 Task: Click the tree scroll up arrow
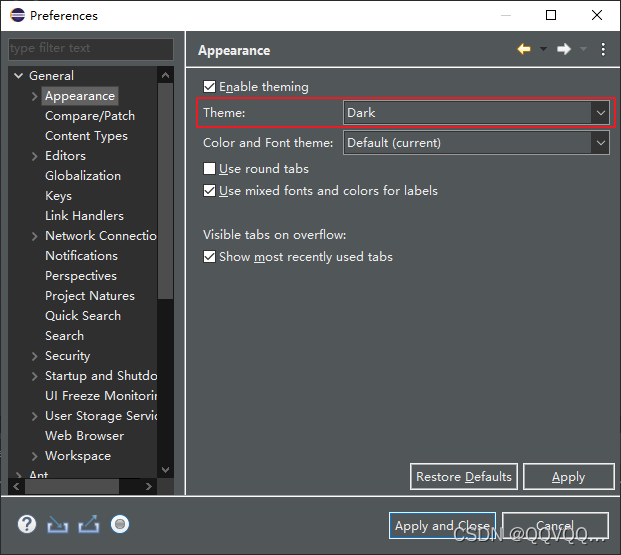coord(166,75)
